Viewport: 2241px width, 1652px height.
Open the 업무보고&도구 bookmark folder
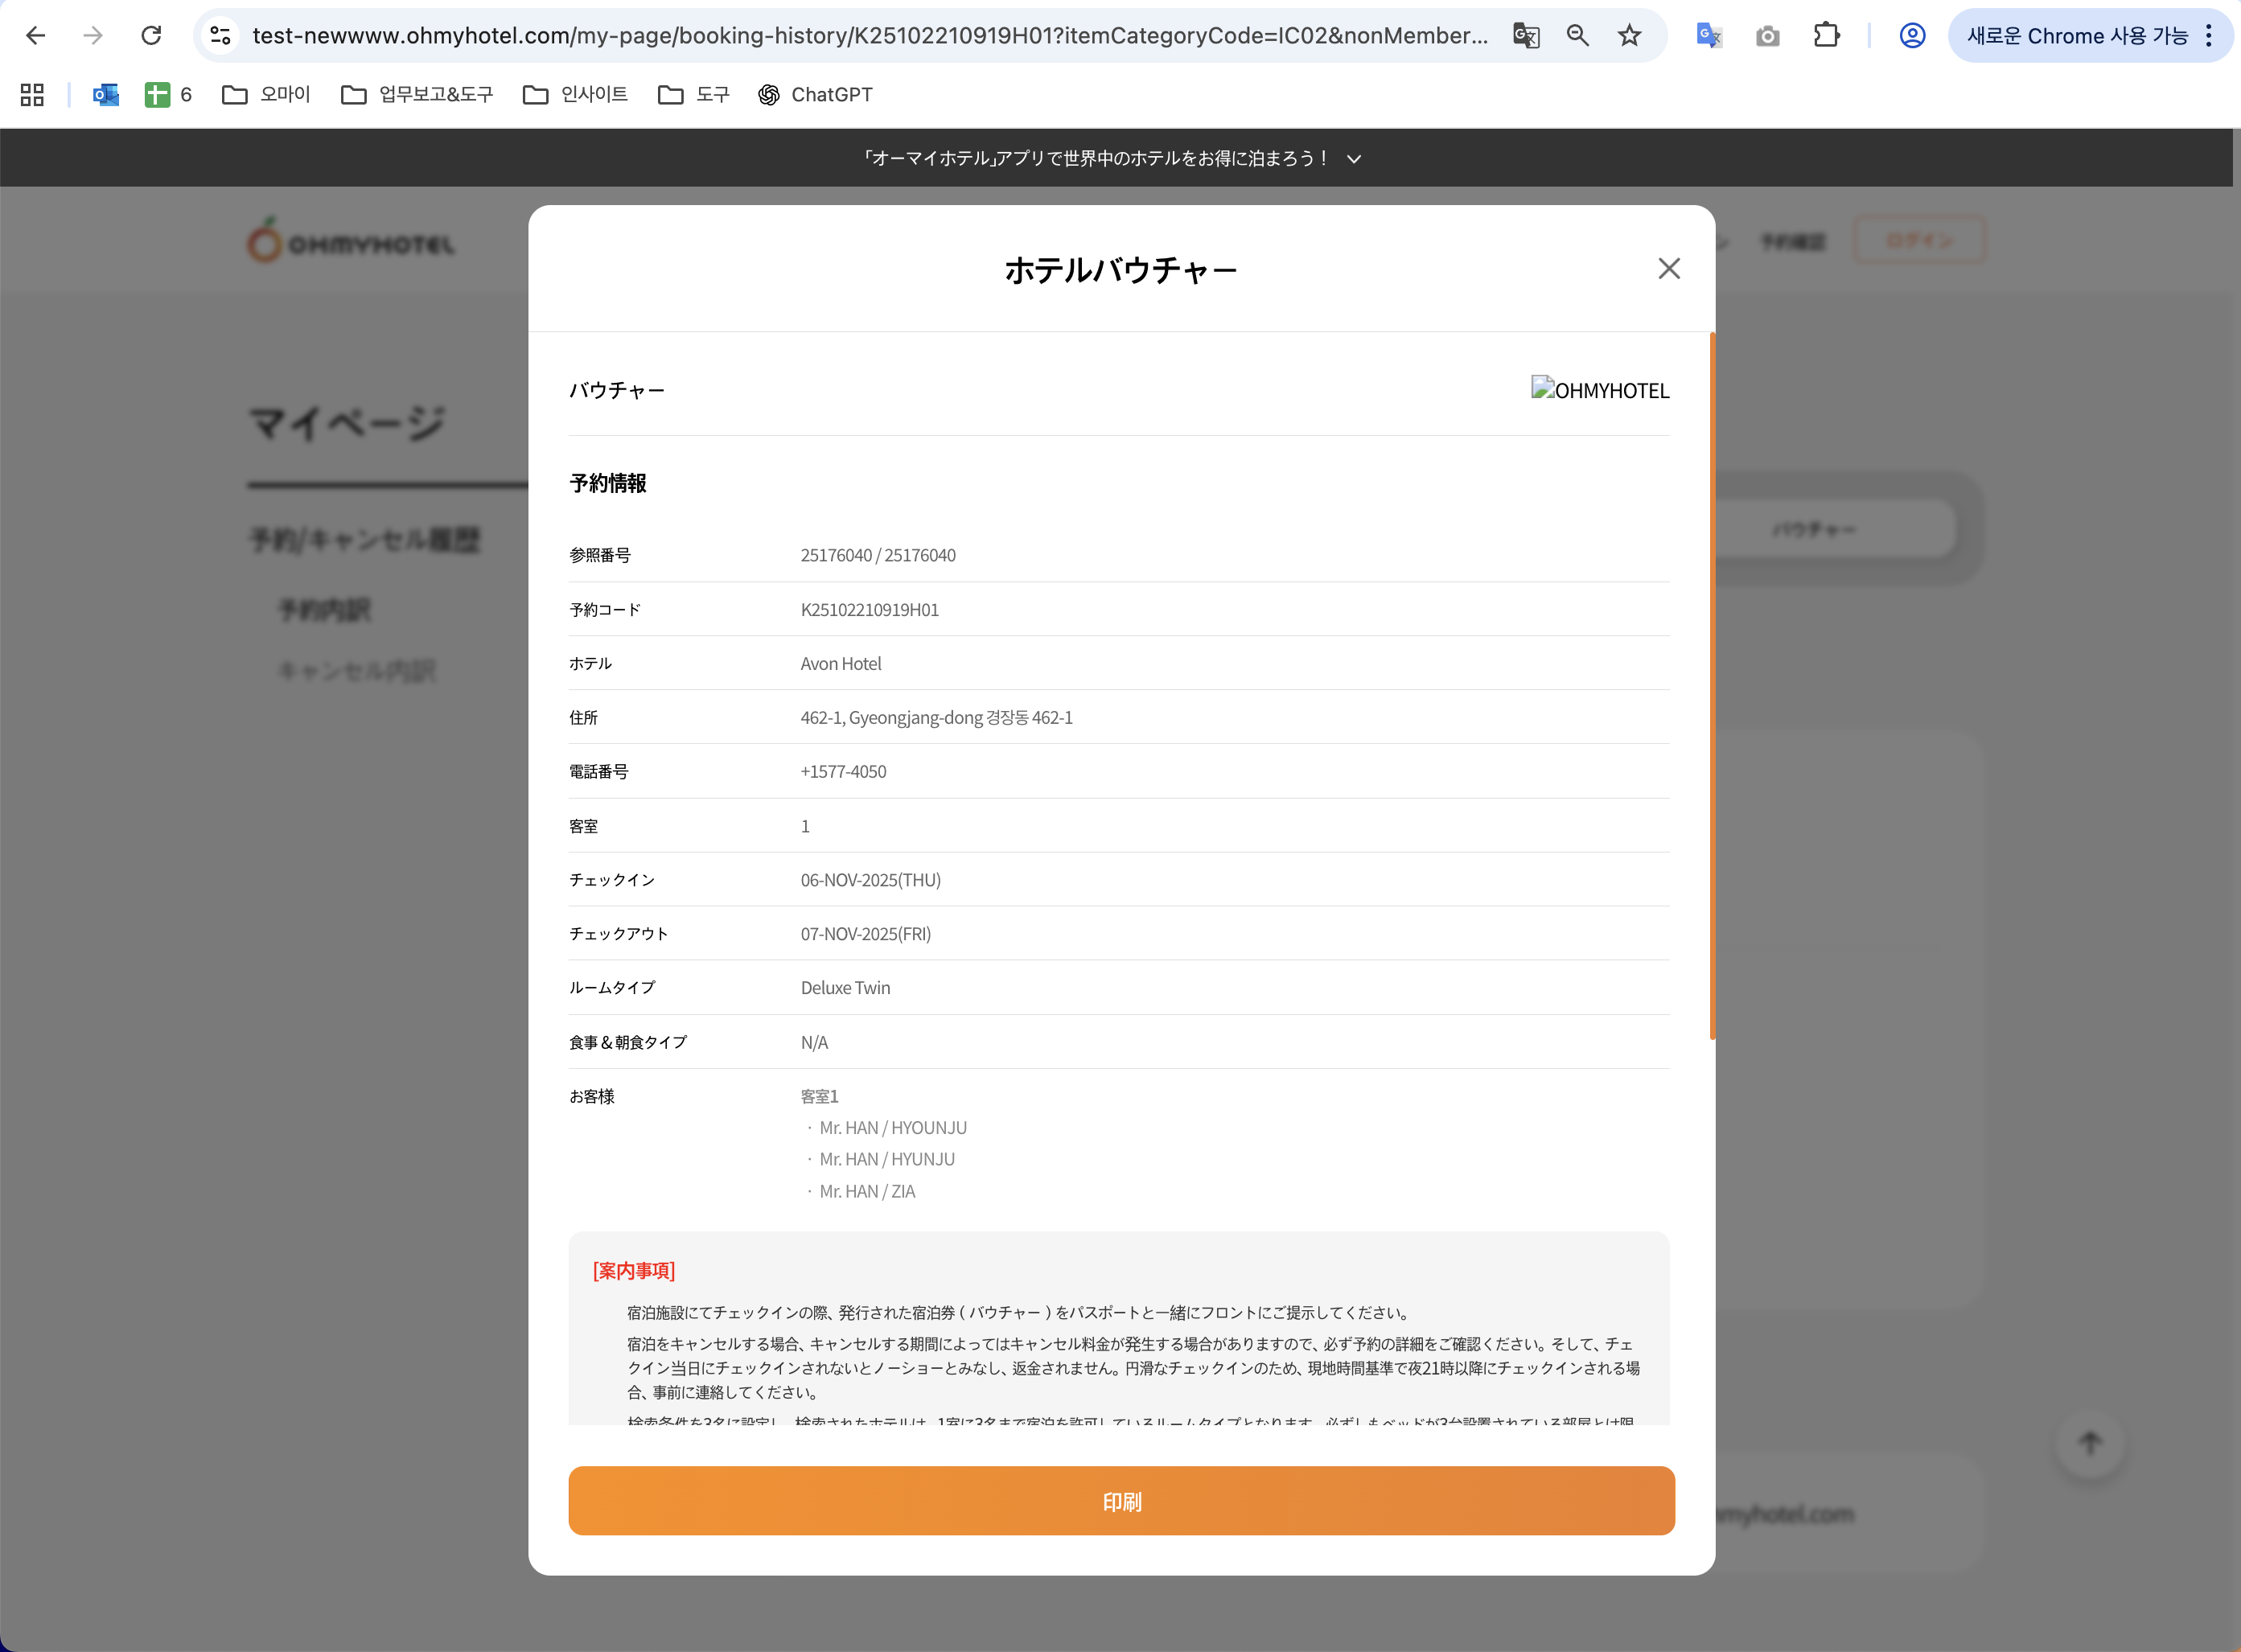(417, 95)
